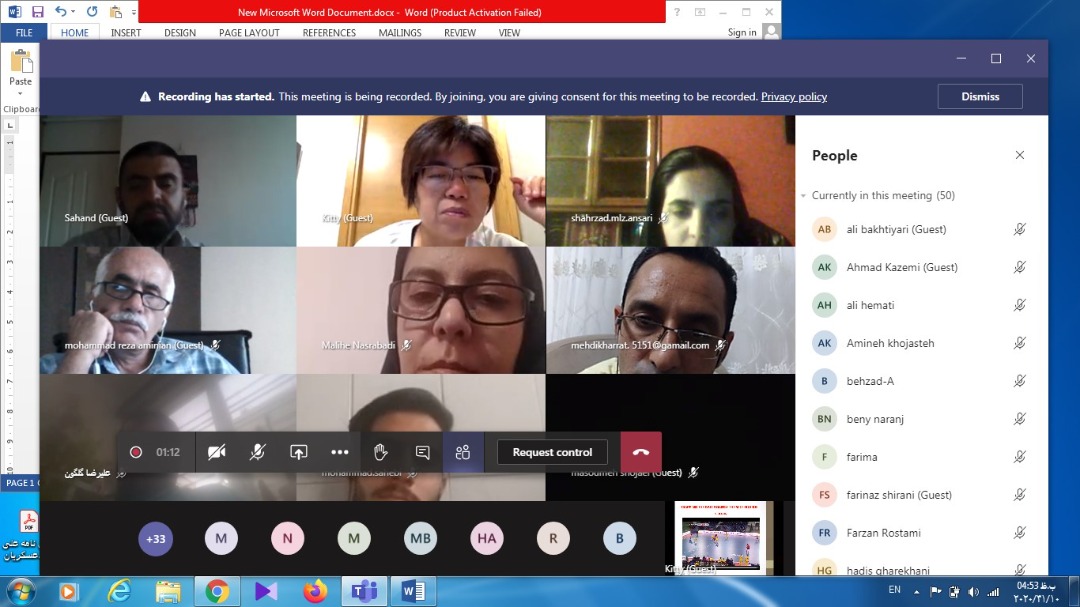
Task: Switch to Word's DESIGN tab
Action: click(180, 32)
